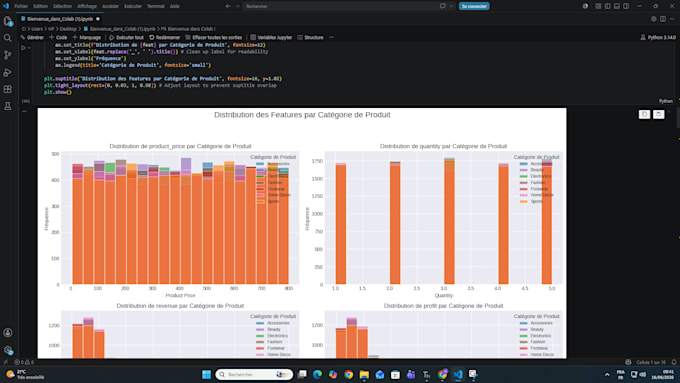This screenshot has height=383, width=680.
Task: Open the Affichage menu
Action: click(x=87, y=6)
